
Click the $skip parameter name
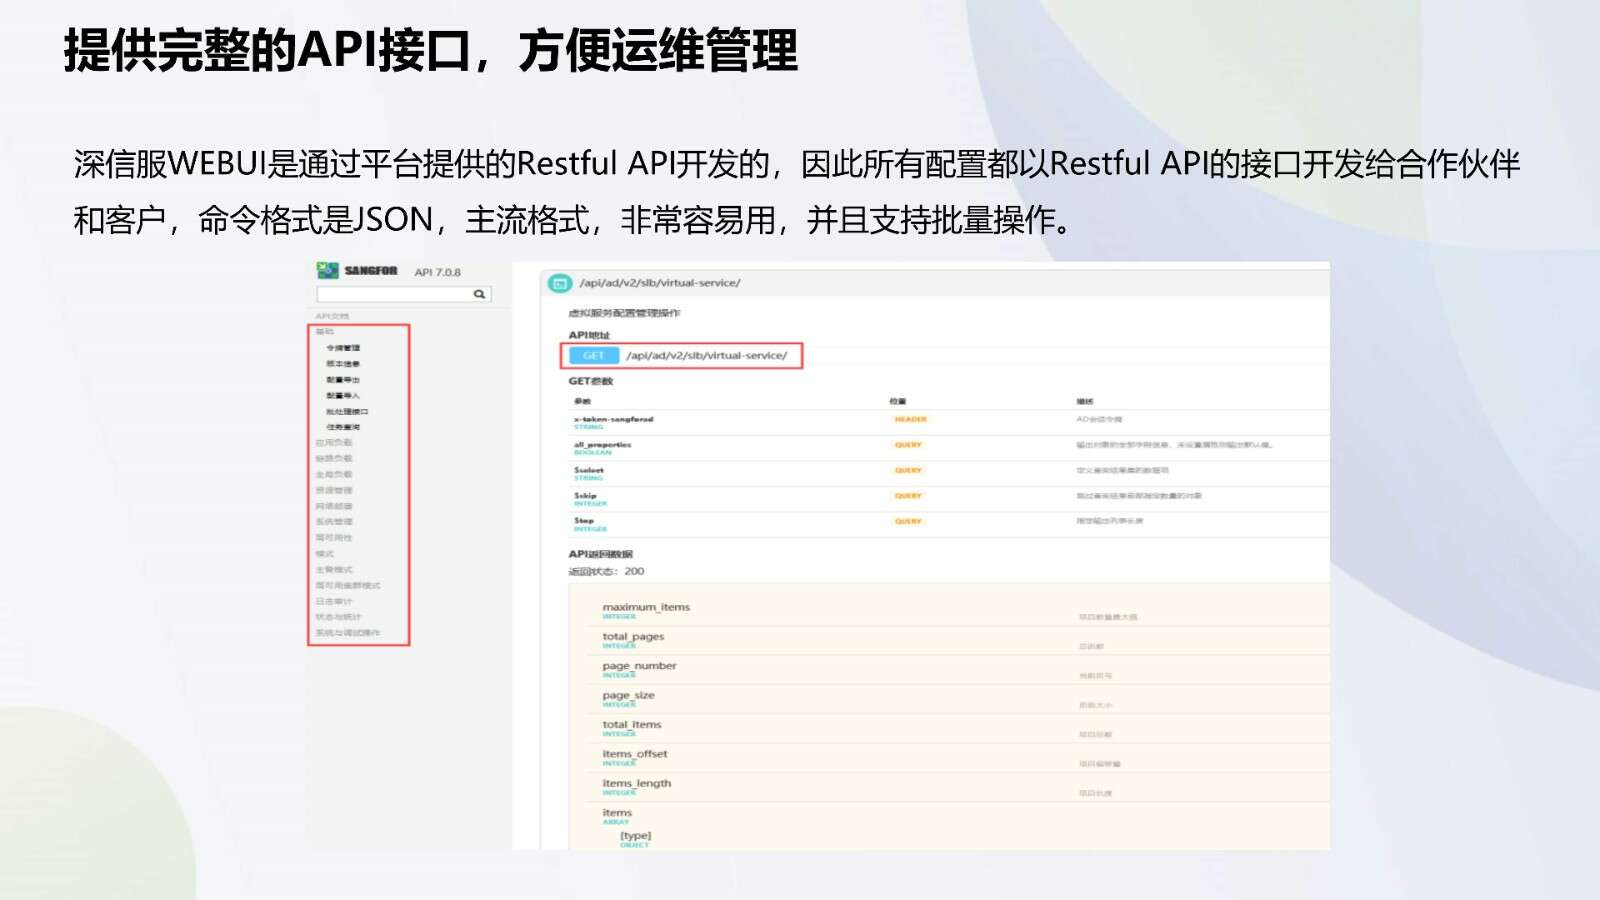pos(585,496)
